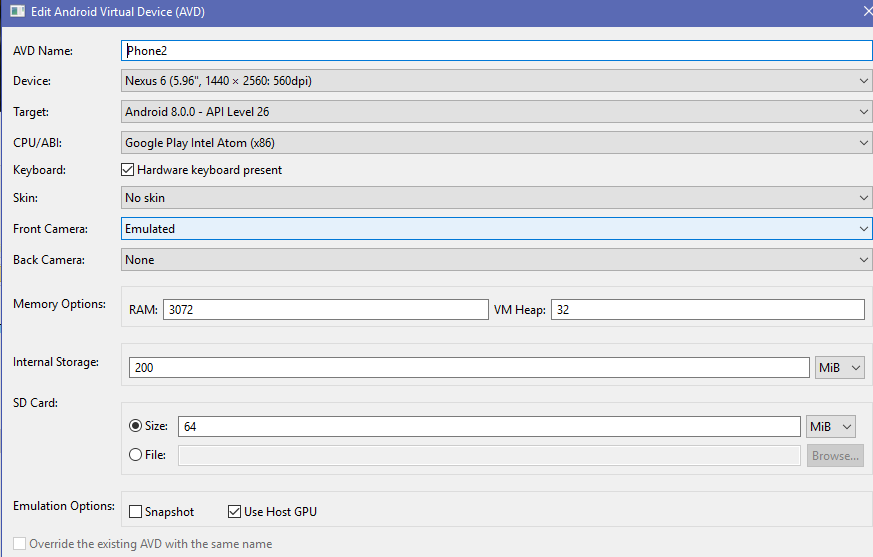Click the Internal Storage: label

[x=56, y=362]
